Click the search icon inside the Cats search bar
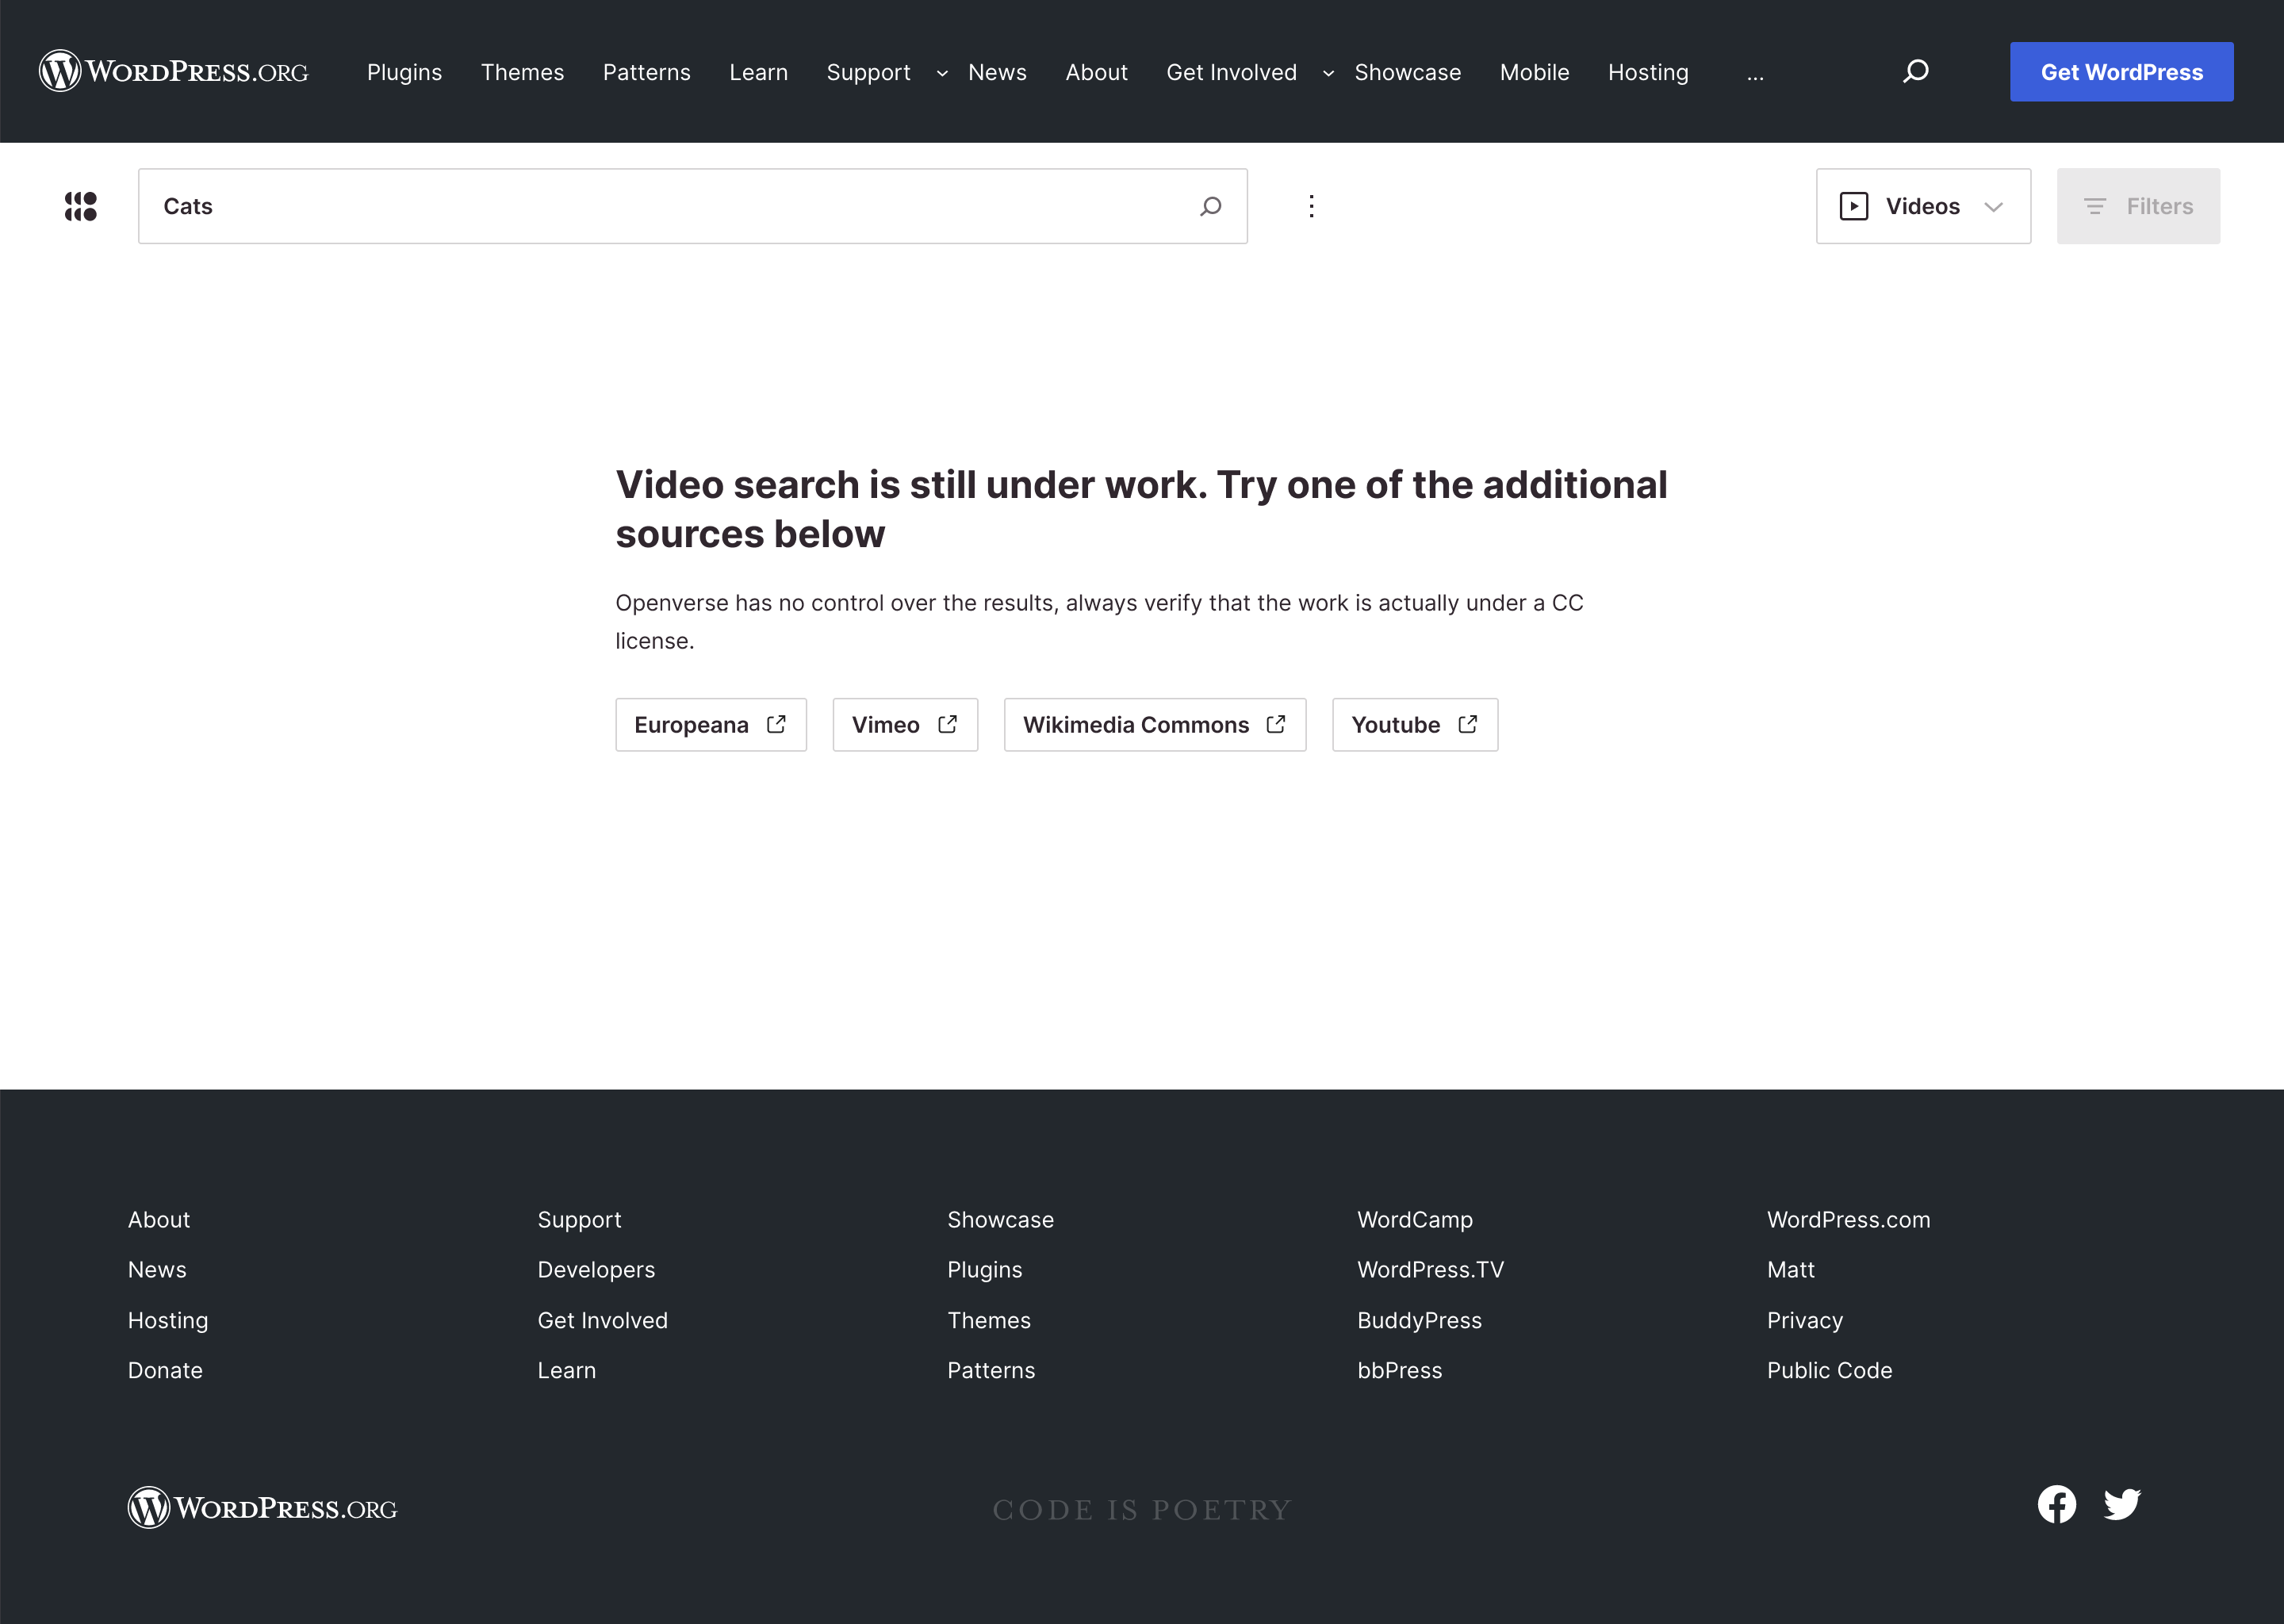Image resolution: width=2284 pixels, height=1624 pixels. click(1210, 206)
